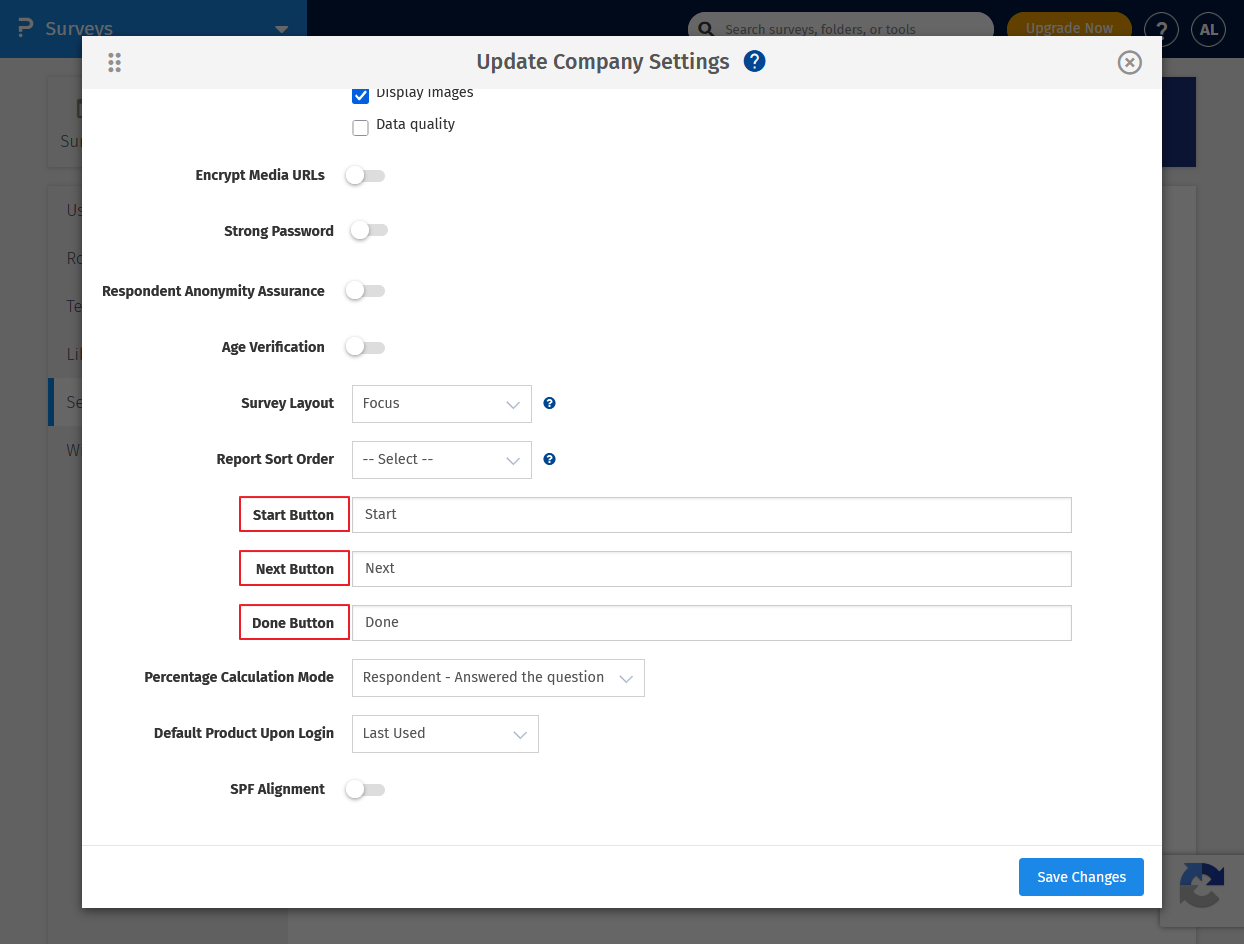Click the help icon next to Survey Layout
1244x944 pixels.
pyautogui.click(x=549, y=403)
